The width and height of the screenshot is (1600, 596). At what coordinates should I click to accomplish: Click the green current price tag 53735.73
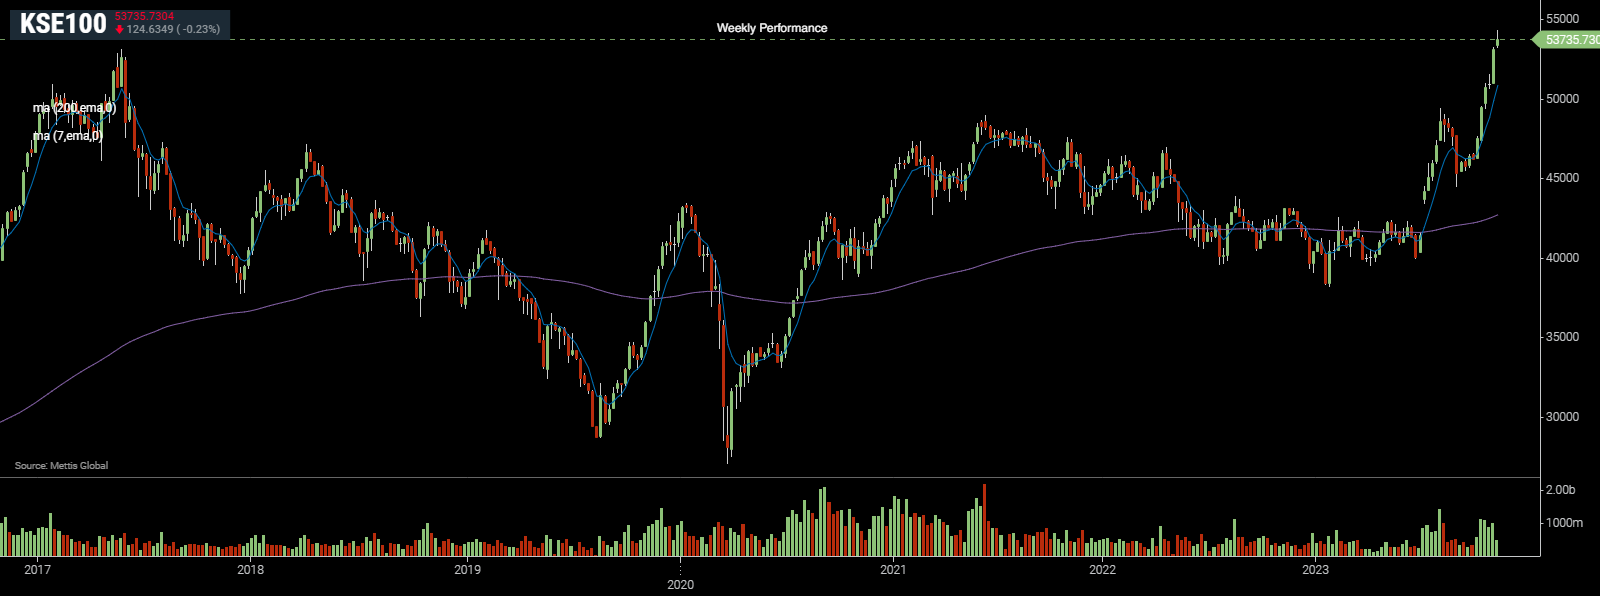1568,39
